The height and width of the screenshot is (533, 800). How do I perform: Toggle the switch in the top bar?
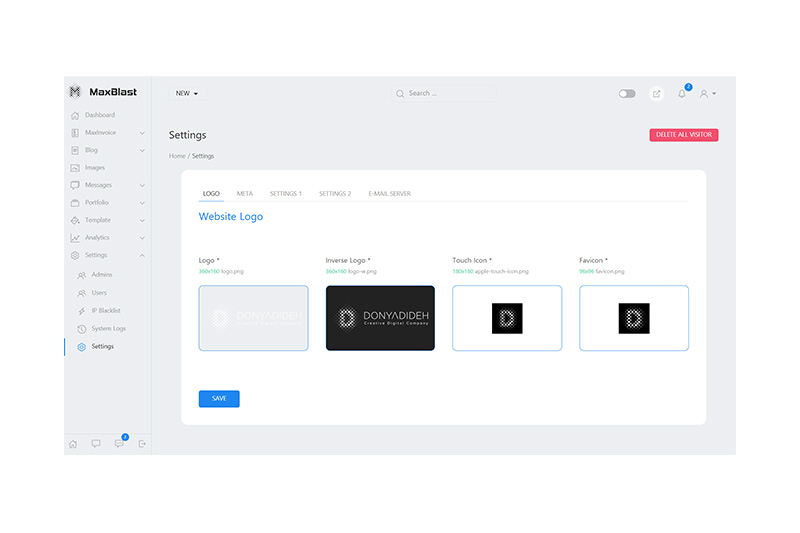coord(627,94)
